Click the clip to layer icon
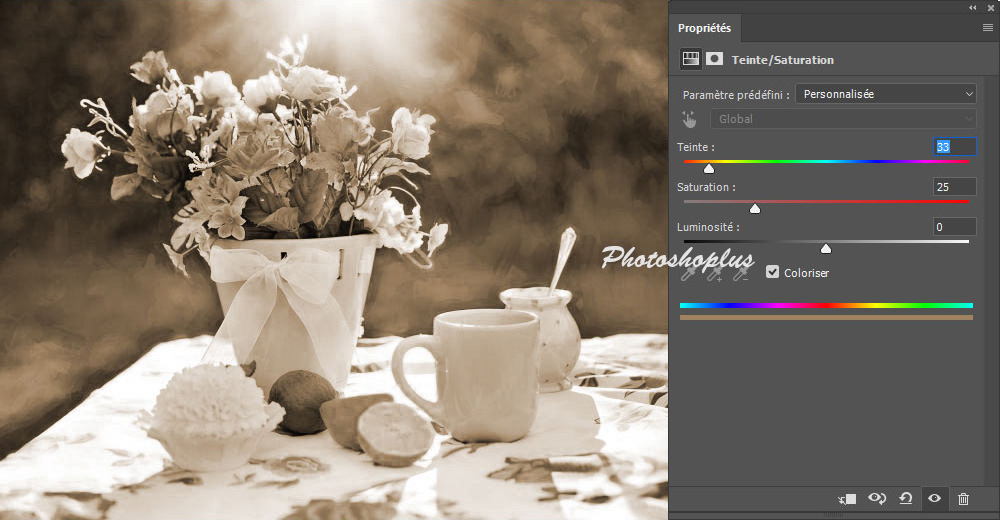1000x520 pixels. [847, 498]
